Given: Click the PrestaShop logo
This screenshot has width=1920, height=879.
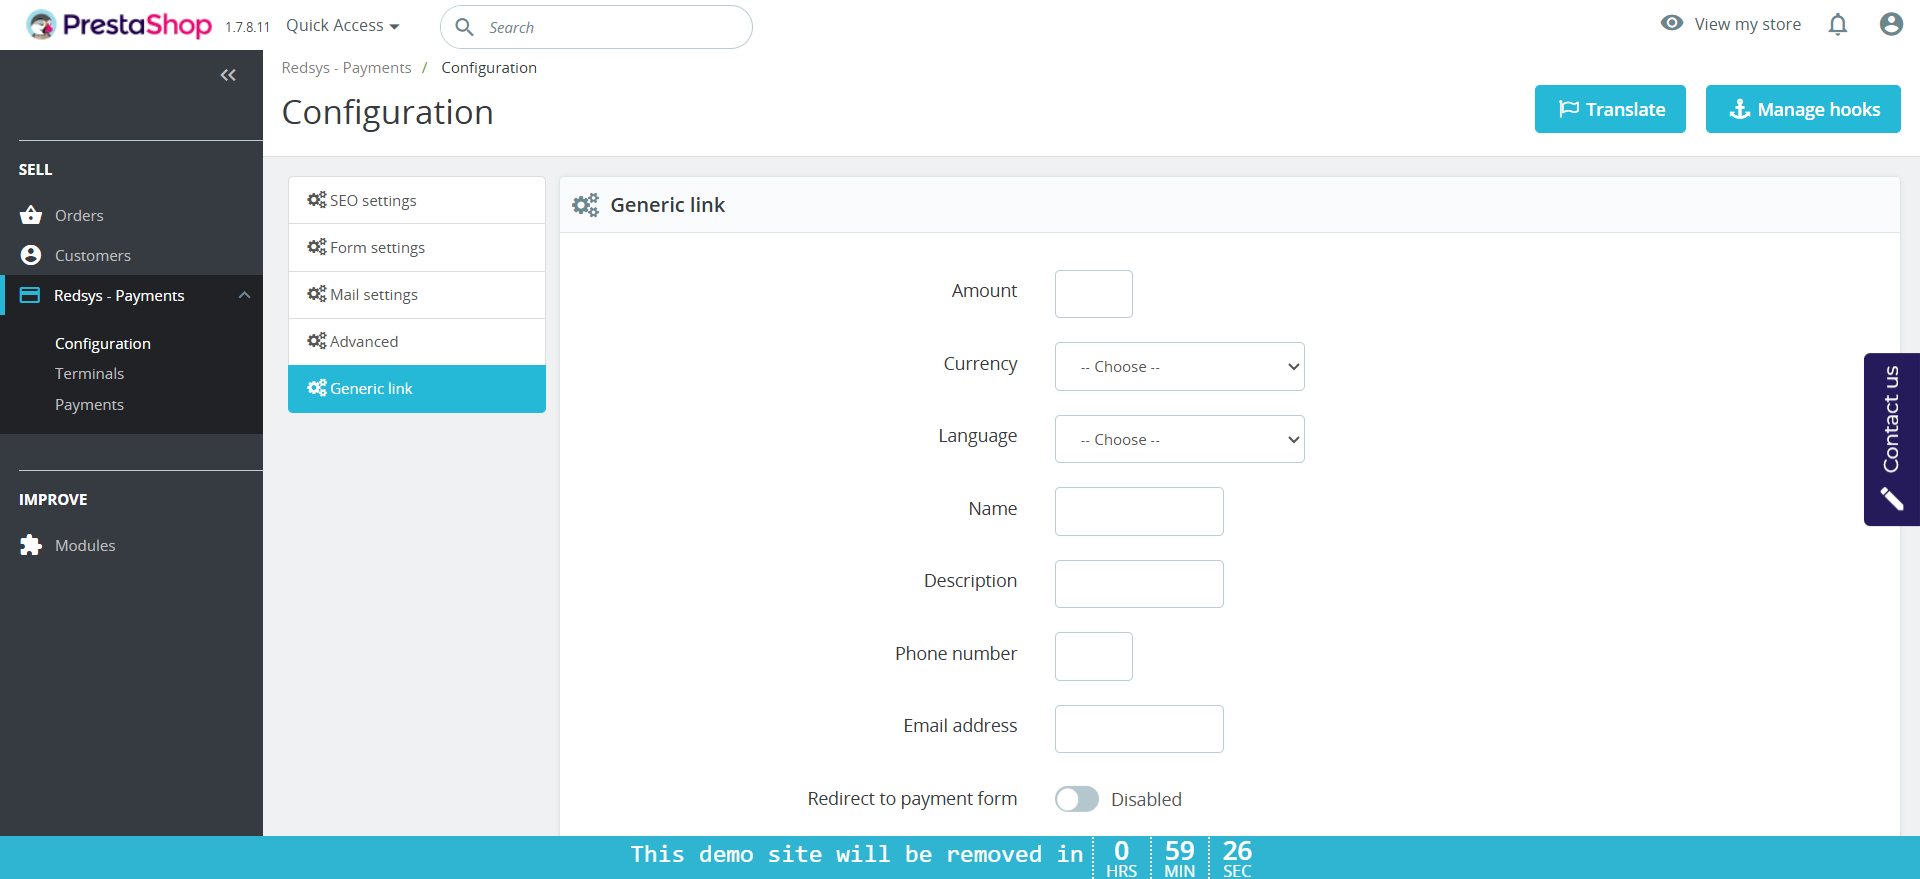Looking at the screenshot, I should [x=119, y=25].
